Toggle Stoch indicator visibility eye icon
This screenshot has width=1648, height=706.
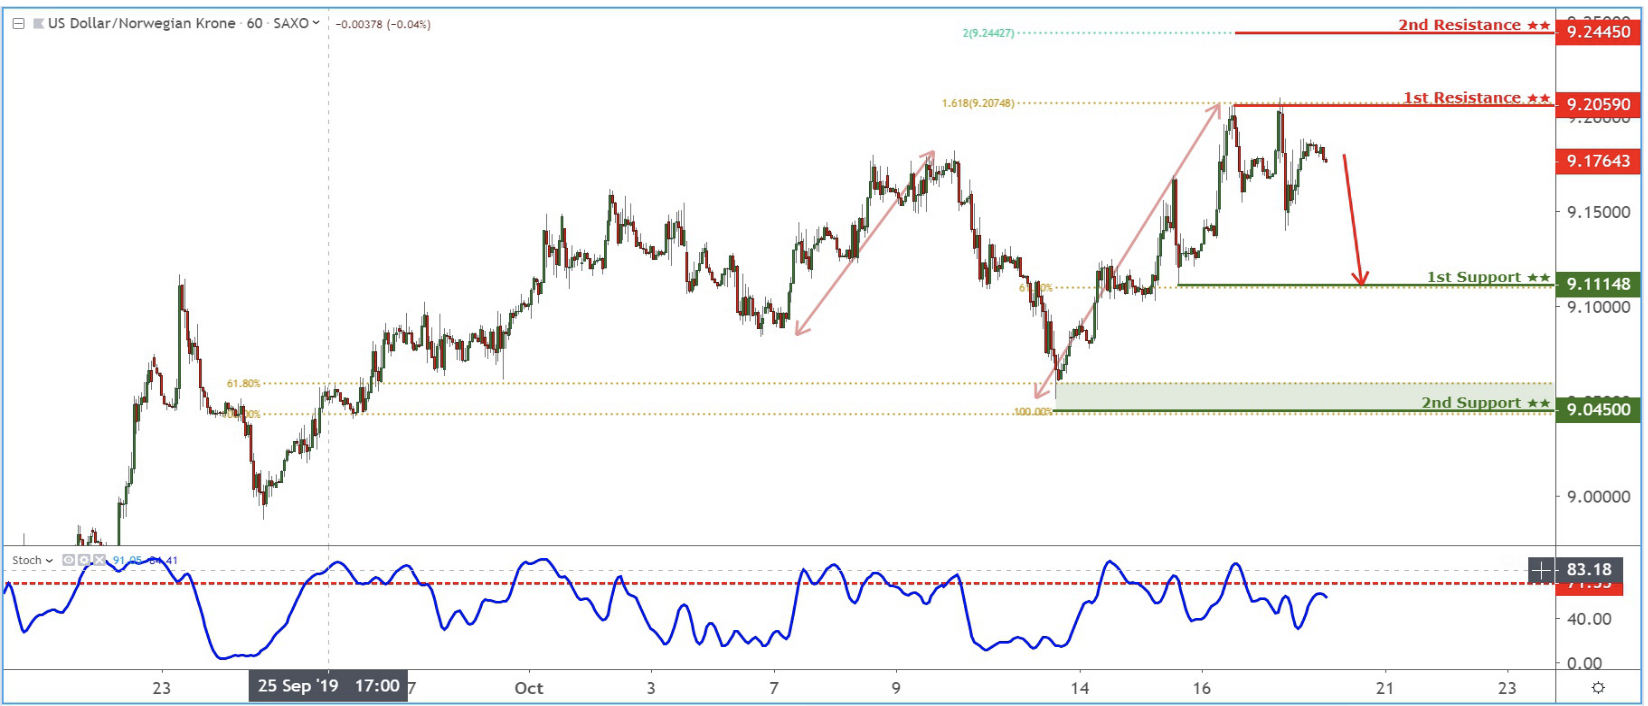[69, 561]
